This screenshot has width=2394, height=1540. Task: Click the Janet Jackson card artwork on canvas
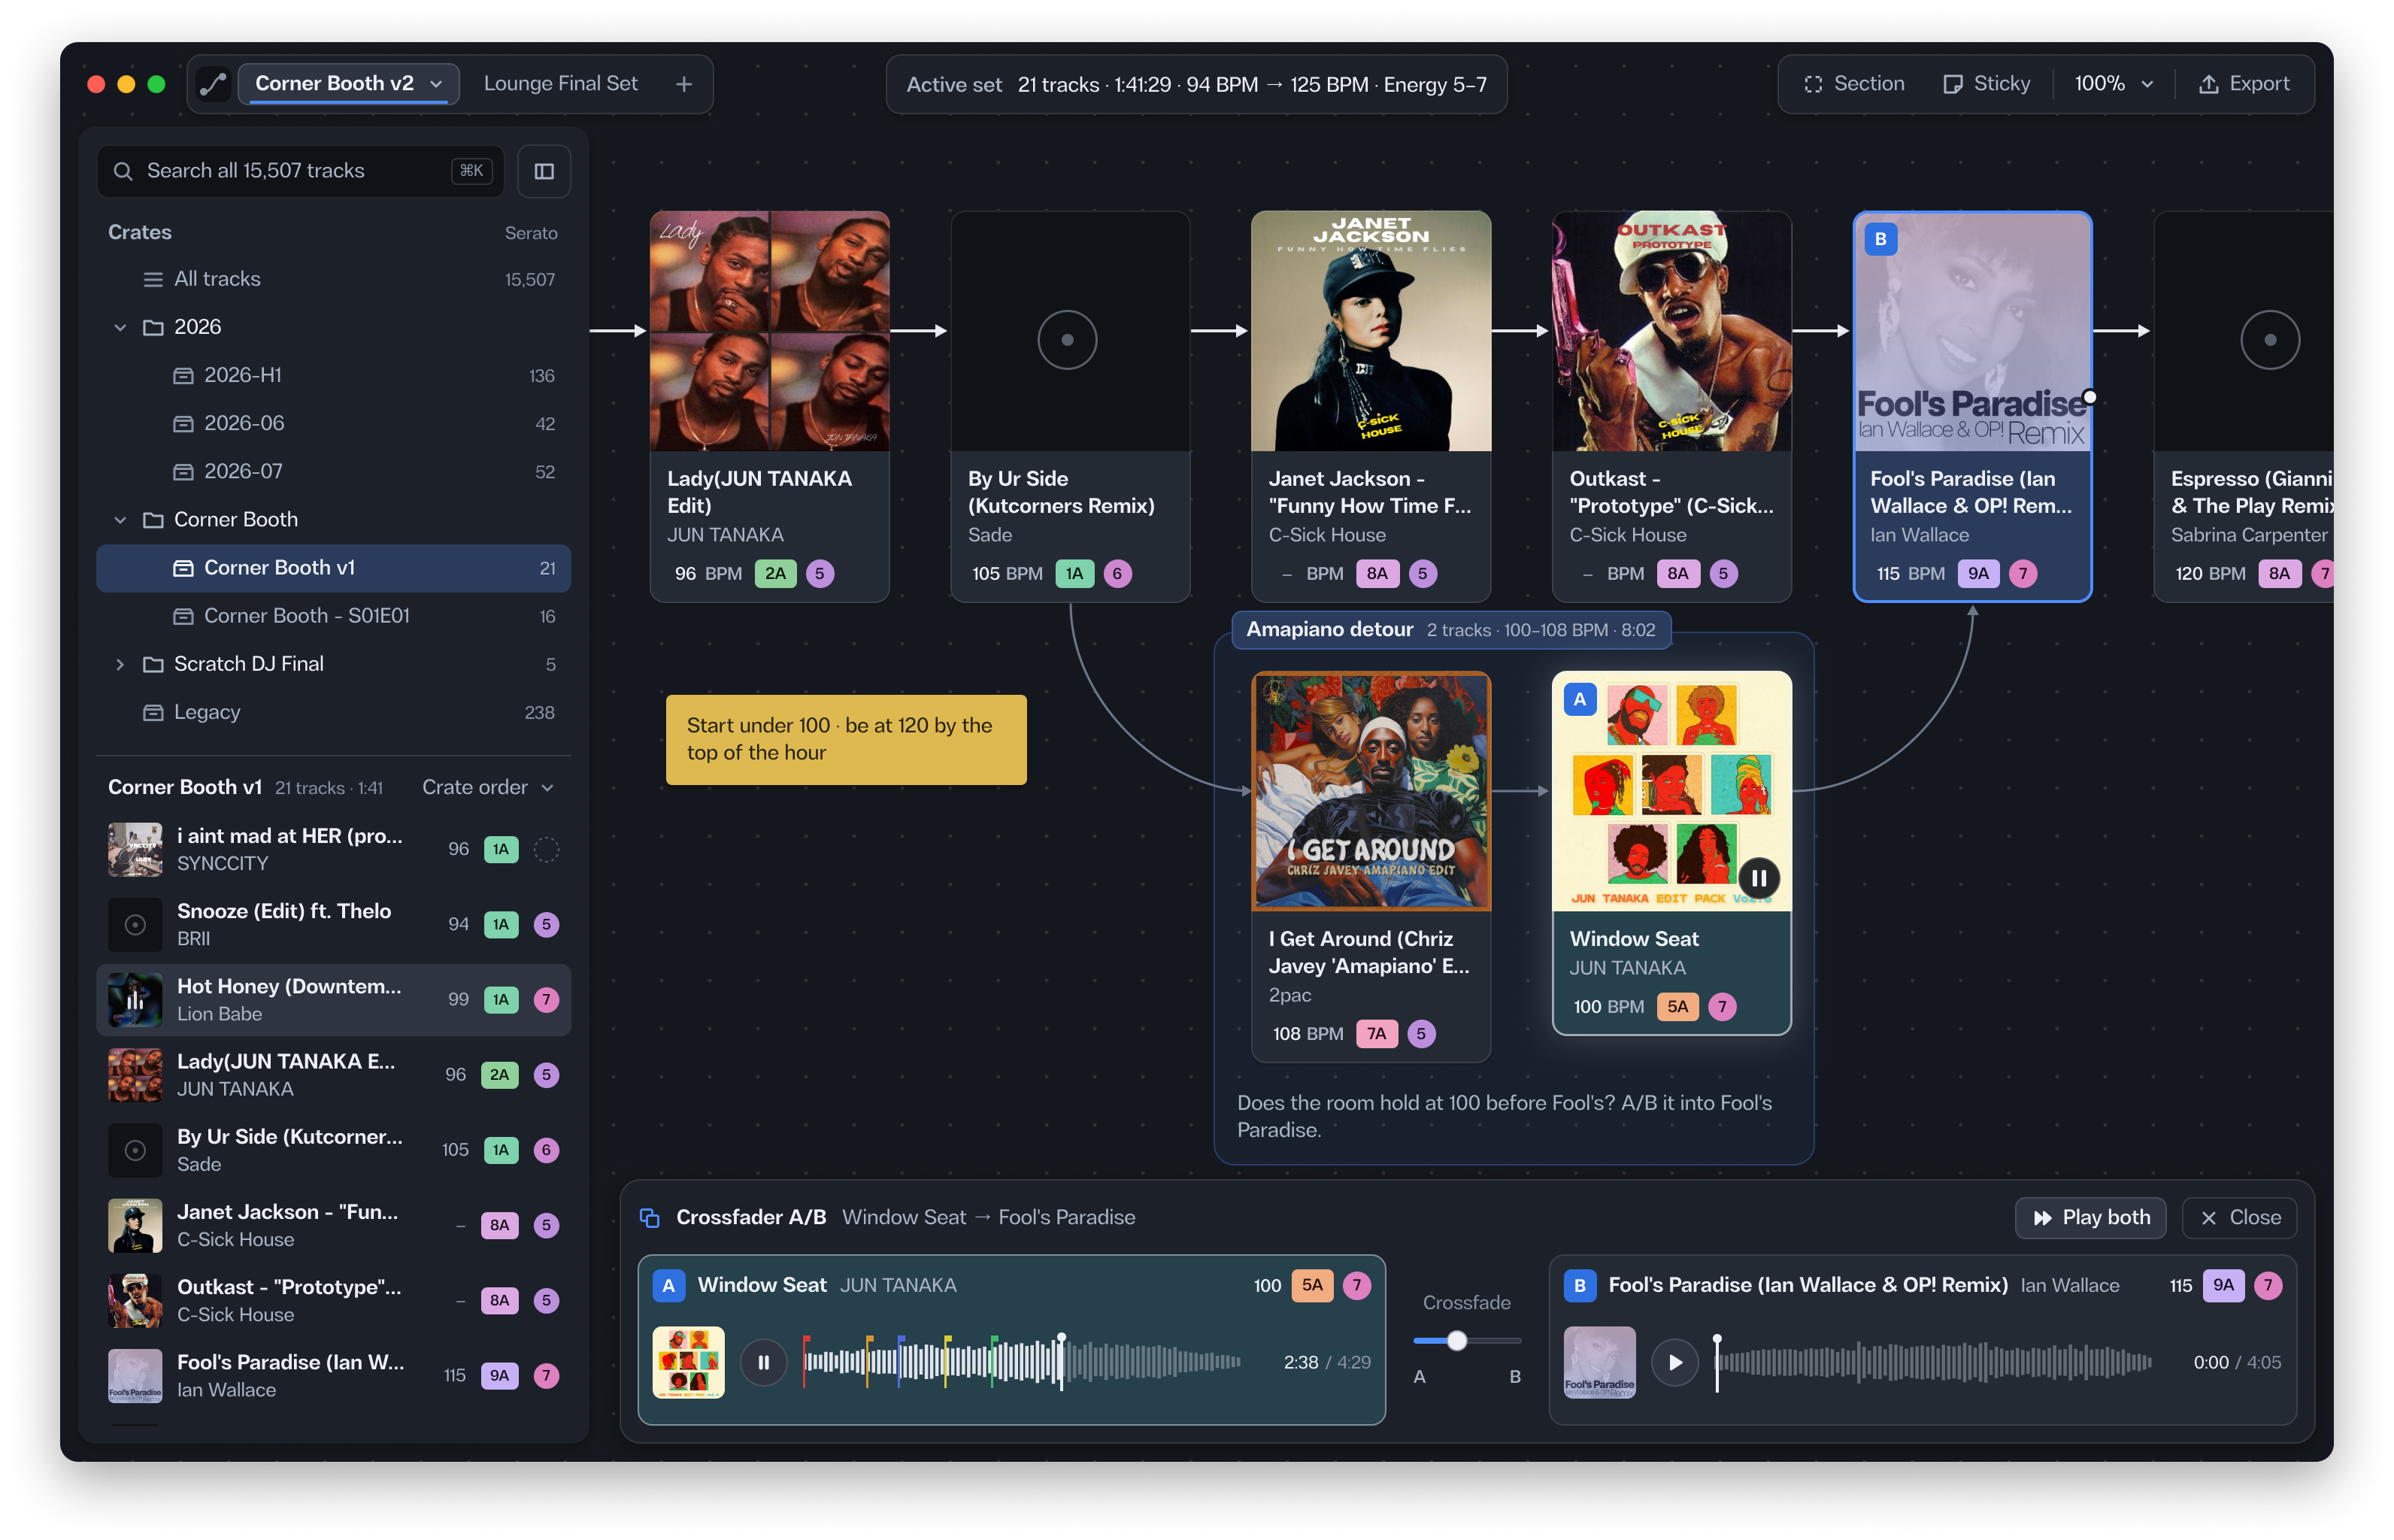(x=1371, y=331)
